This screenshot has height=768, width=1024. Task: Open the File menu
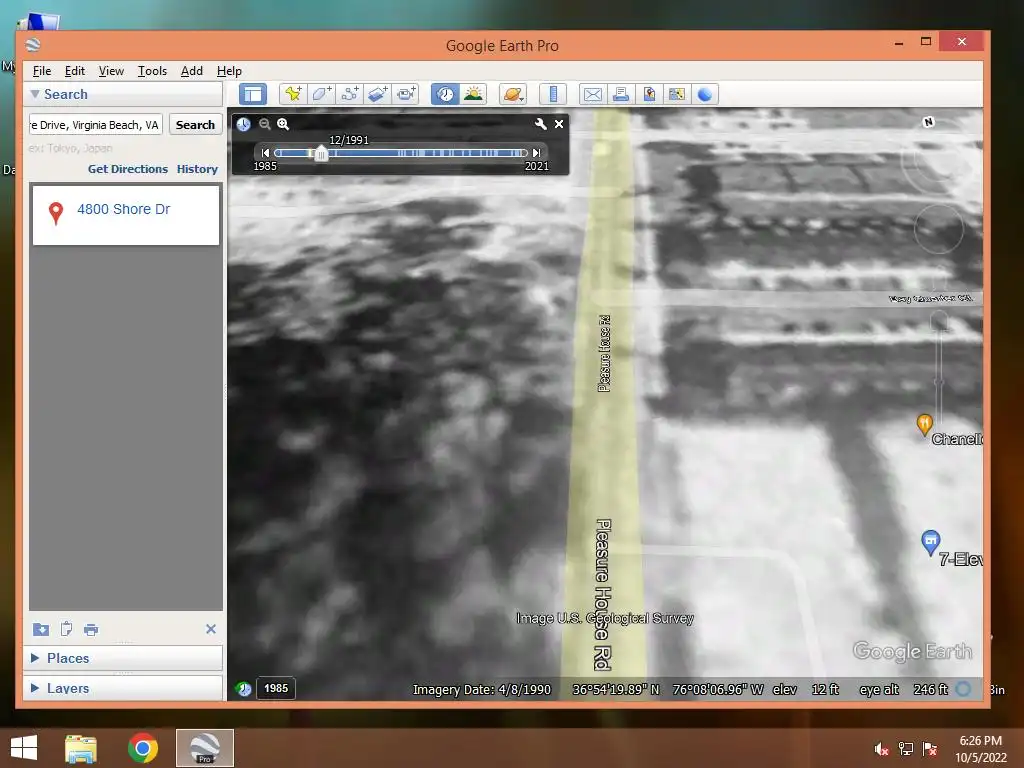pos(42,71)
